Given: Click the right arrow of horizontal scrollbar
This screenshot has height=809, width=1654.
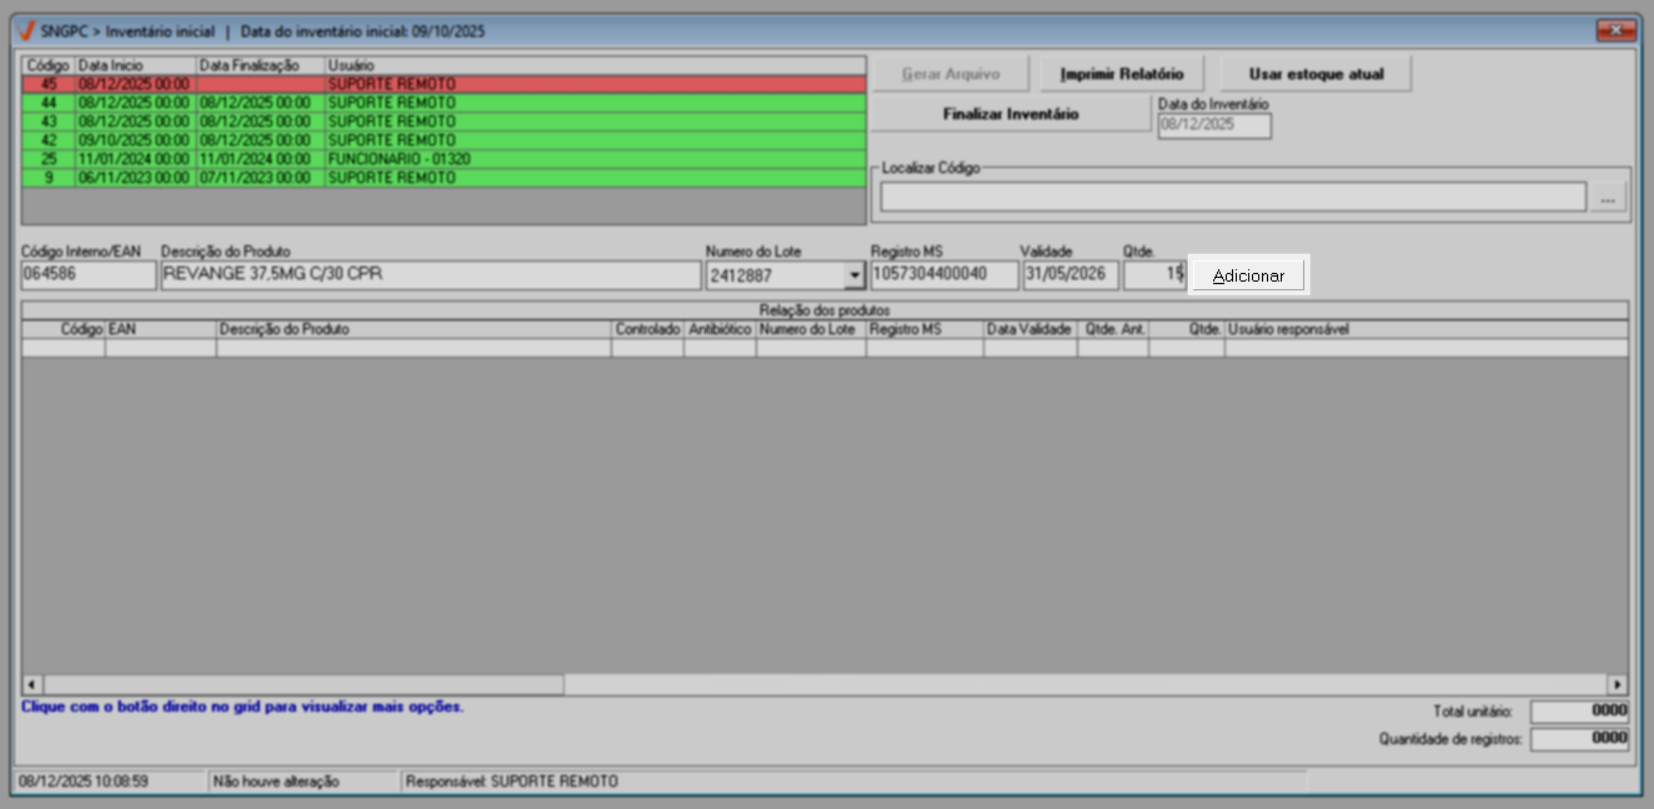Looking at the screenshot, I should (1617, 685).
